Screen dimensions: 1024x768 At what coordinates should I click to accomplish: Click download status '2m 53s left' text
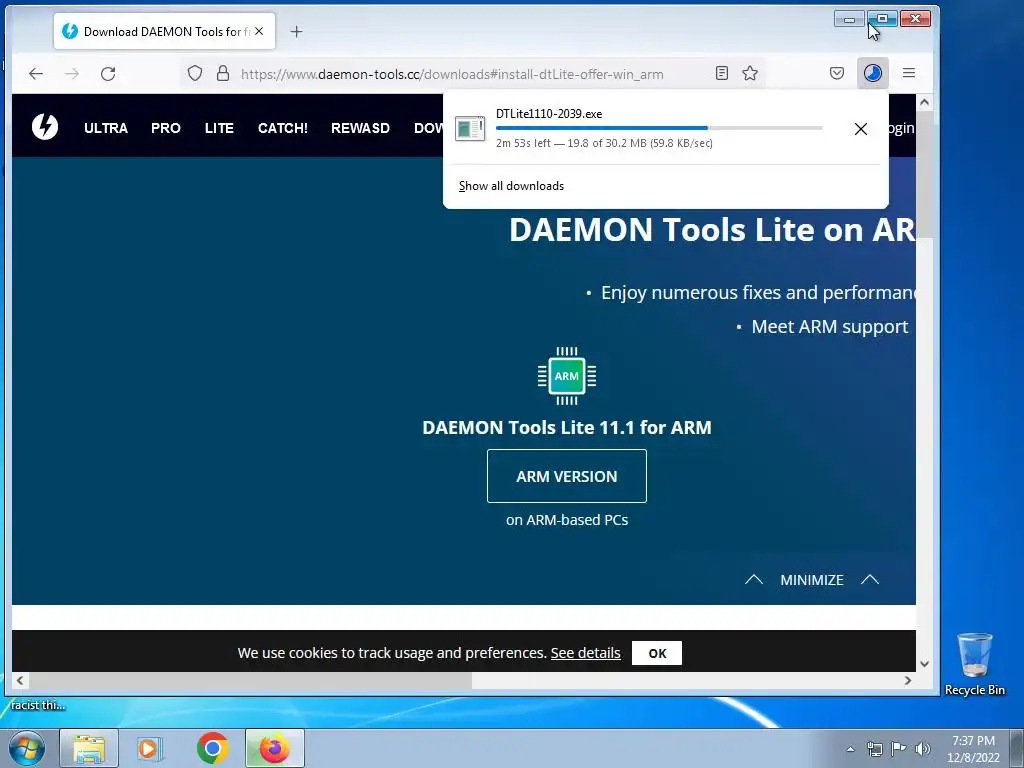tap(523, 143)
